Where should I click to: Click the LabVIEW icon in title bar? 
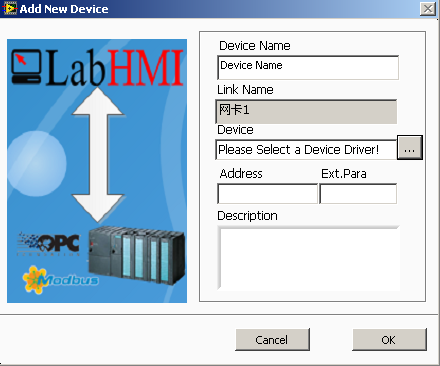[x=10, y=9]
